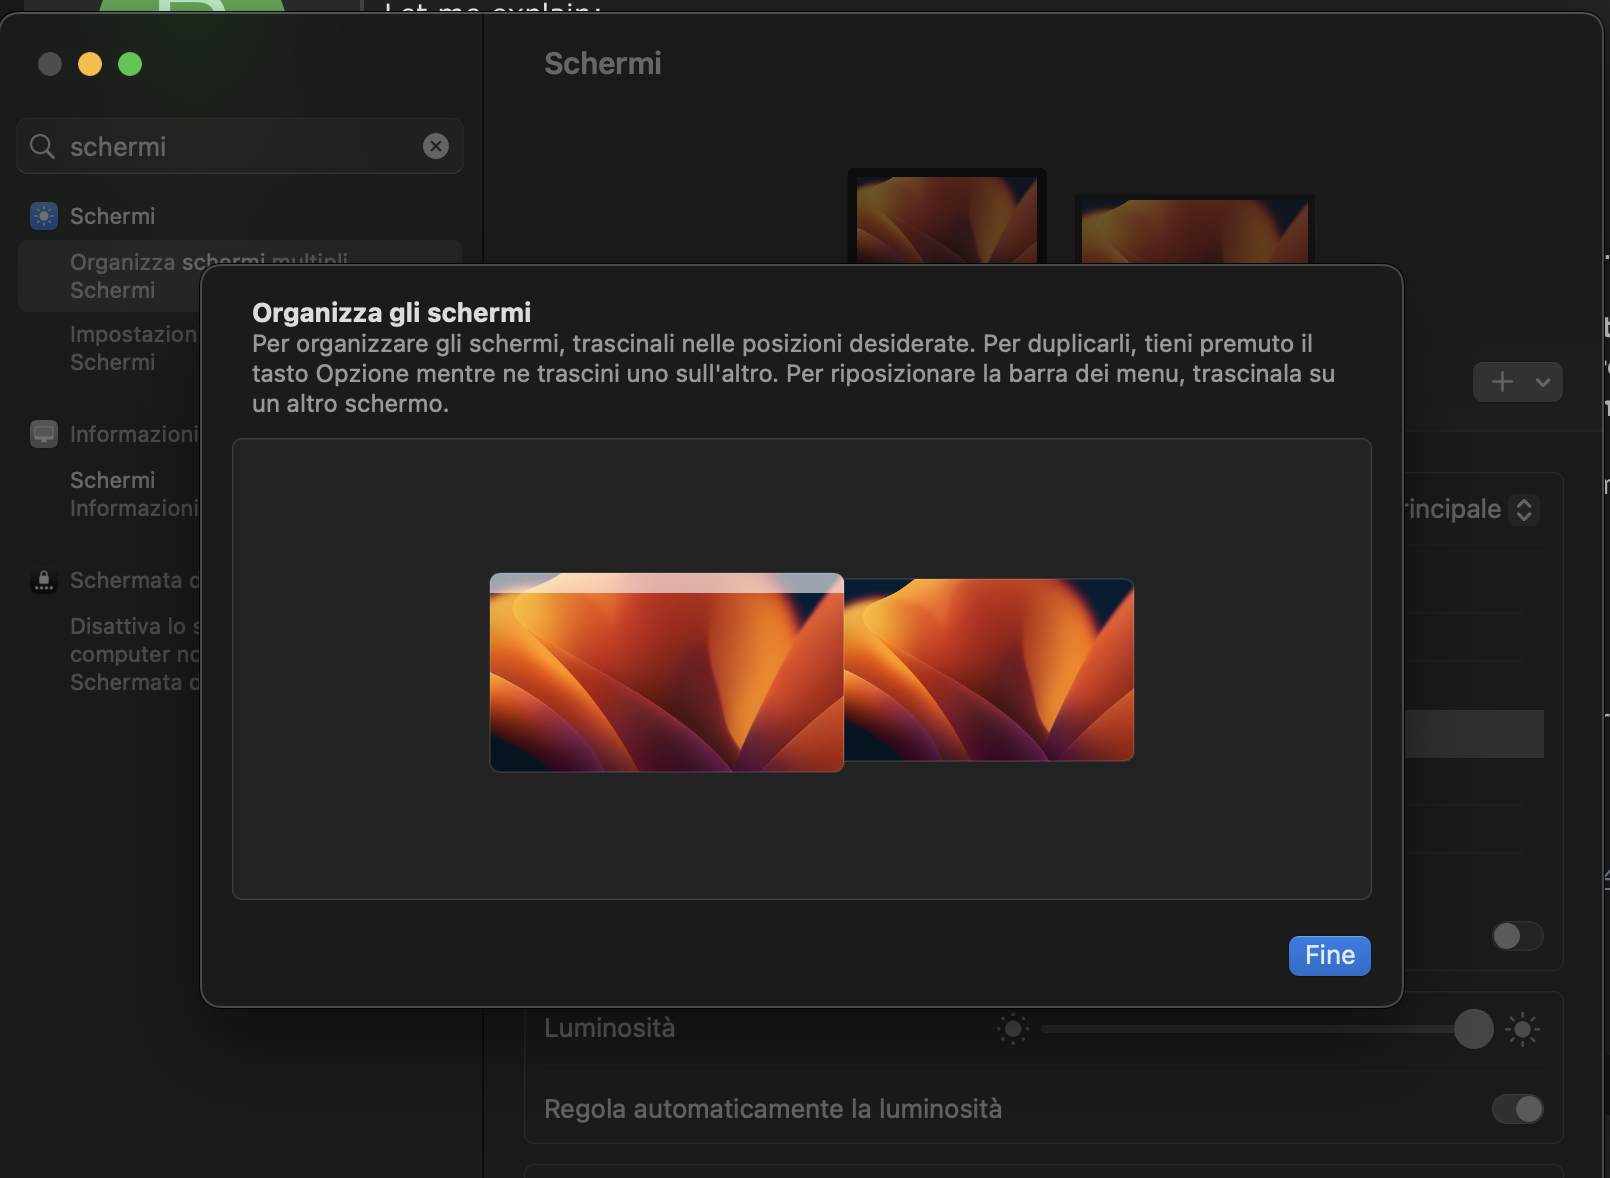Select the right display thumbnail in Schermi pane
This screenshot has height=1178, width=1610.
1194,230
